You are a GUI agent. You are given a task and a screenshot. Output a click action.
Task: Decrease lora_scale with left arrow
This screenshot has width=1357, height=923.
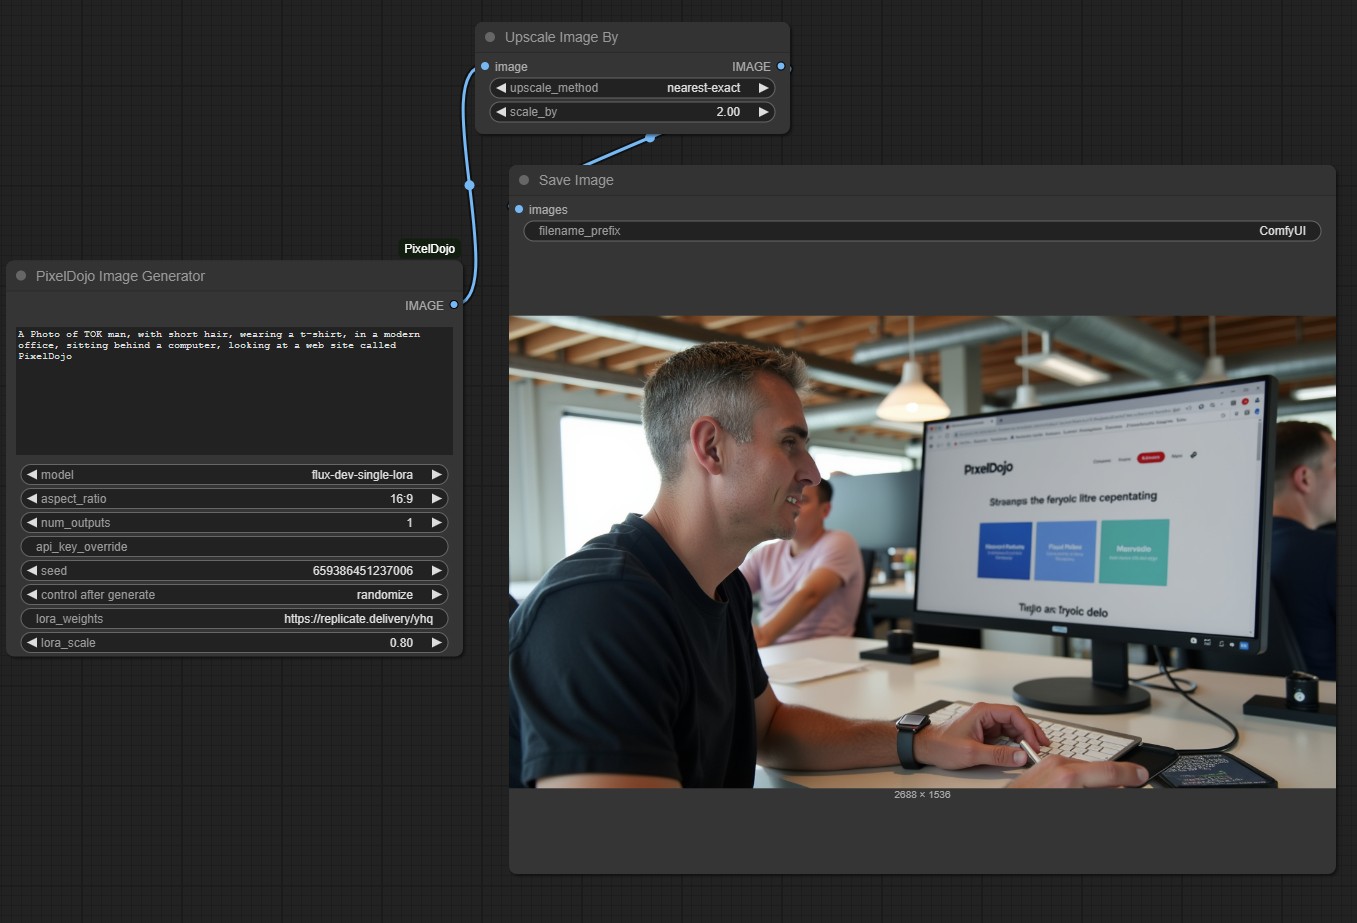click(x=32, y=643)
